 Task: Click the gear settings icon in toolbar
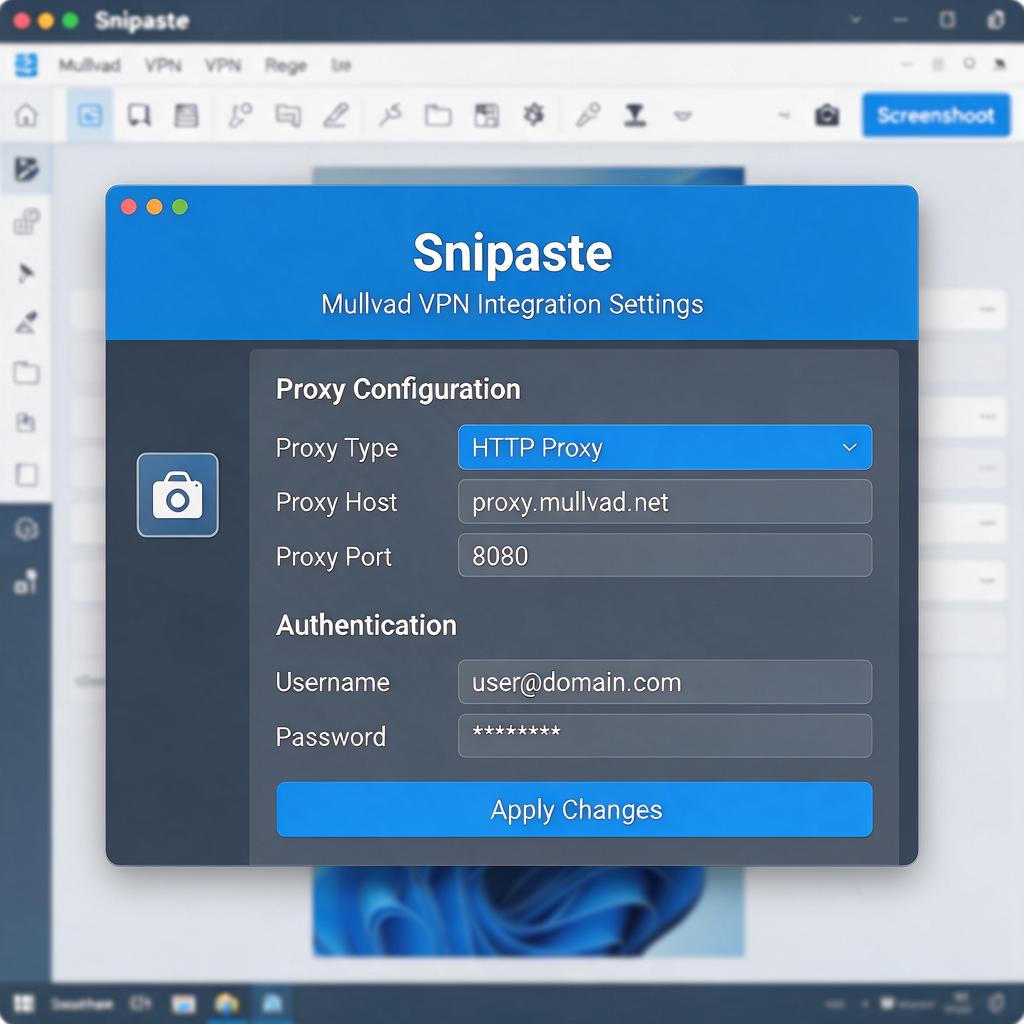tap(534, 116)
